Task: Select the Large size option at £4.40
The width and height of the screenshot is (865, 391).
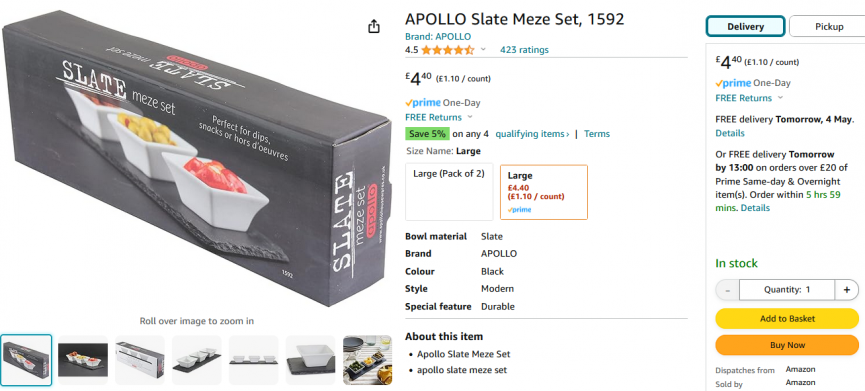Action: coord(544,192)
